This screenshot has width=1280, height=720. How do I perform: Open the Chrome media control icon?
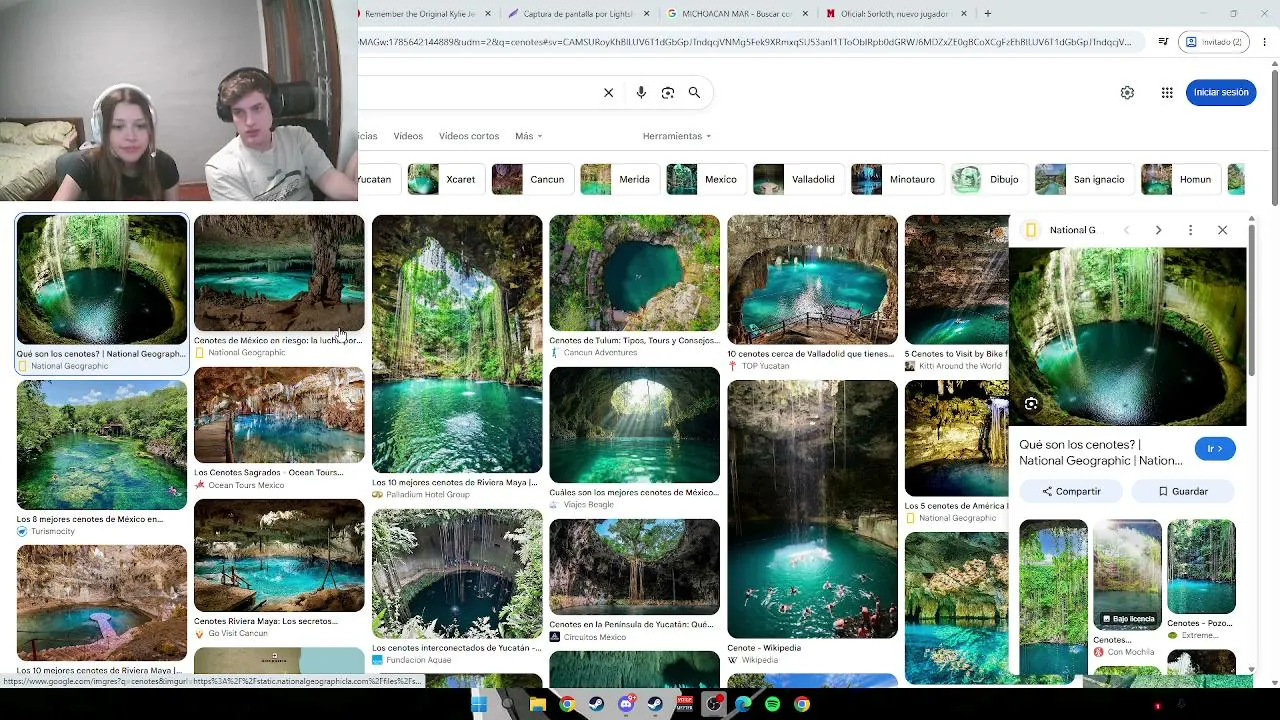(1163, 42)
